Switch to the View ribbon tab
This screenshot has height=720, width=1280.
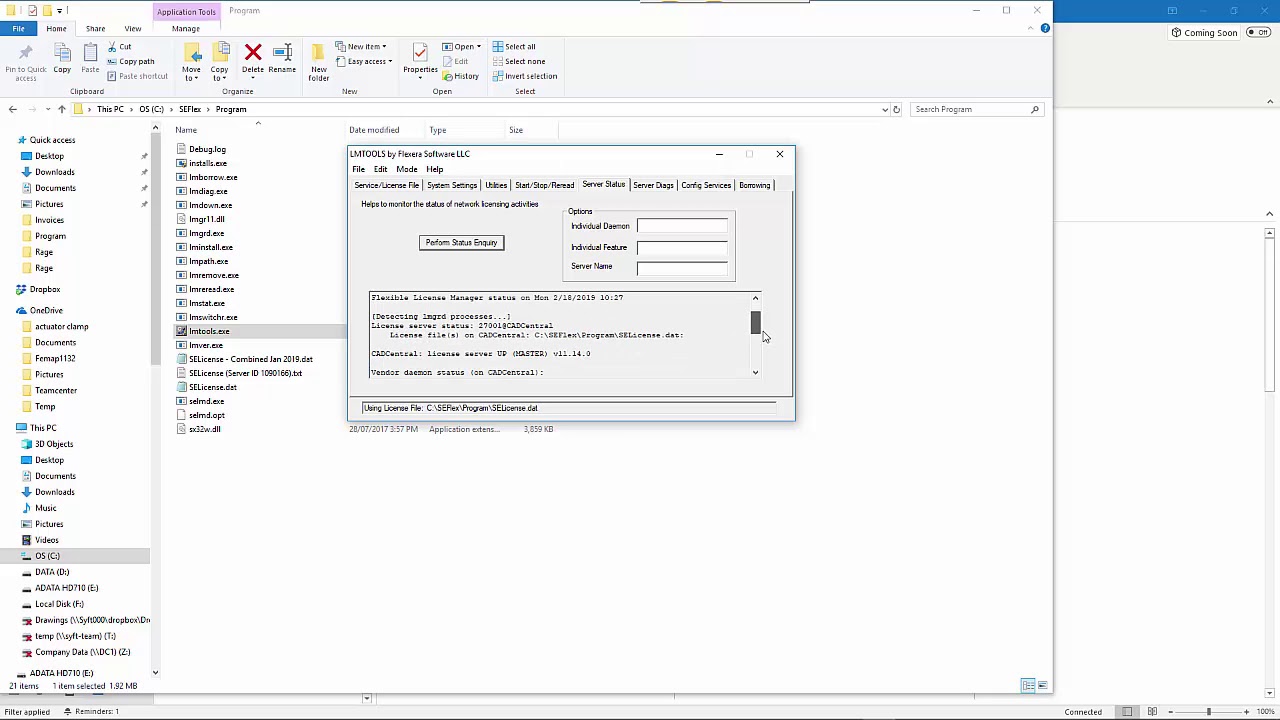pos(132,28)
